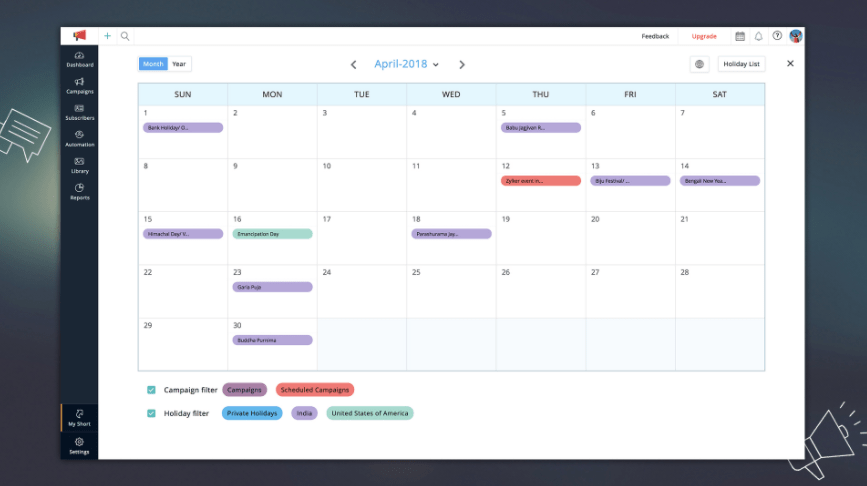Open the notifications bell
This screenshot has width=867, height=486.
point(759,36)
